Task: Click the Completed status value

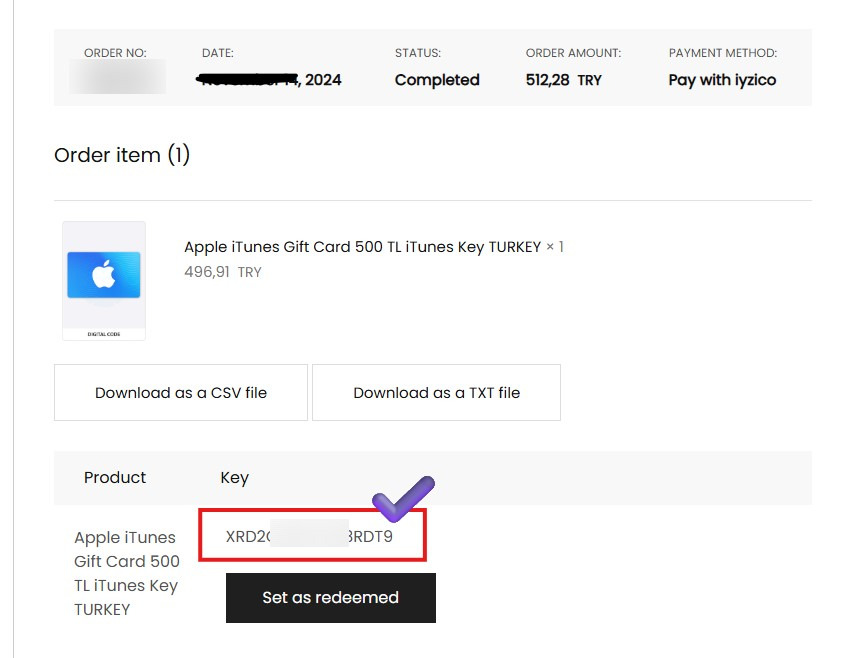Action: [437, 80]
